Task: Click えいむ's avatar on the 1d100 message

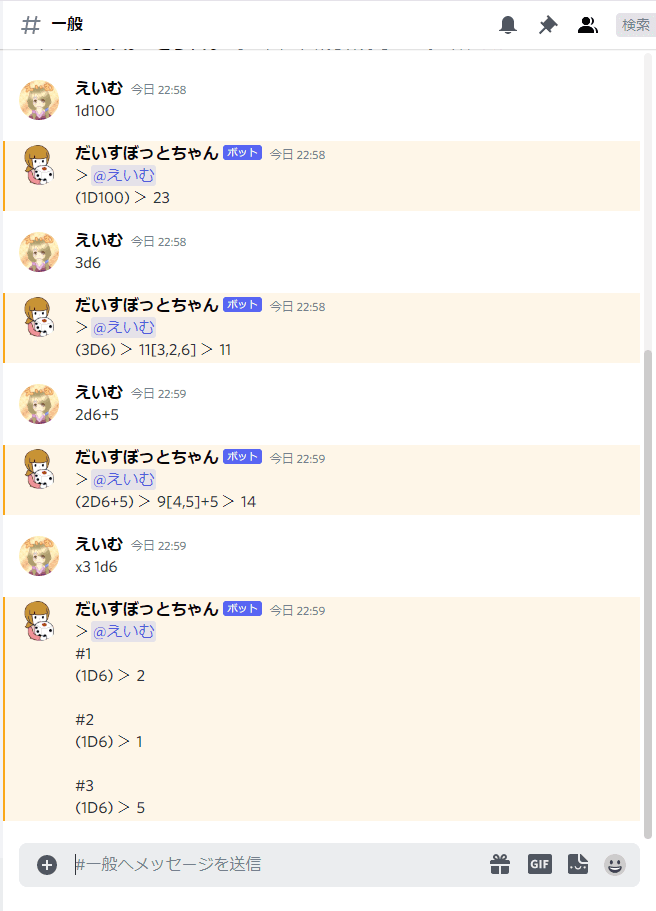Action: pos(39,100)
